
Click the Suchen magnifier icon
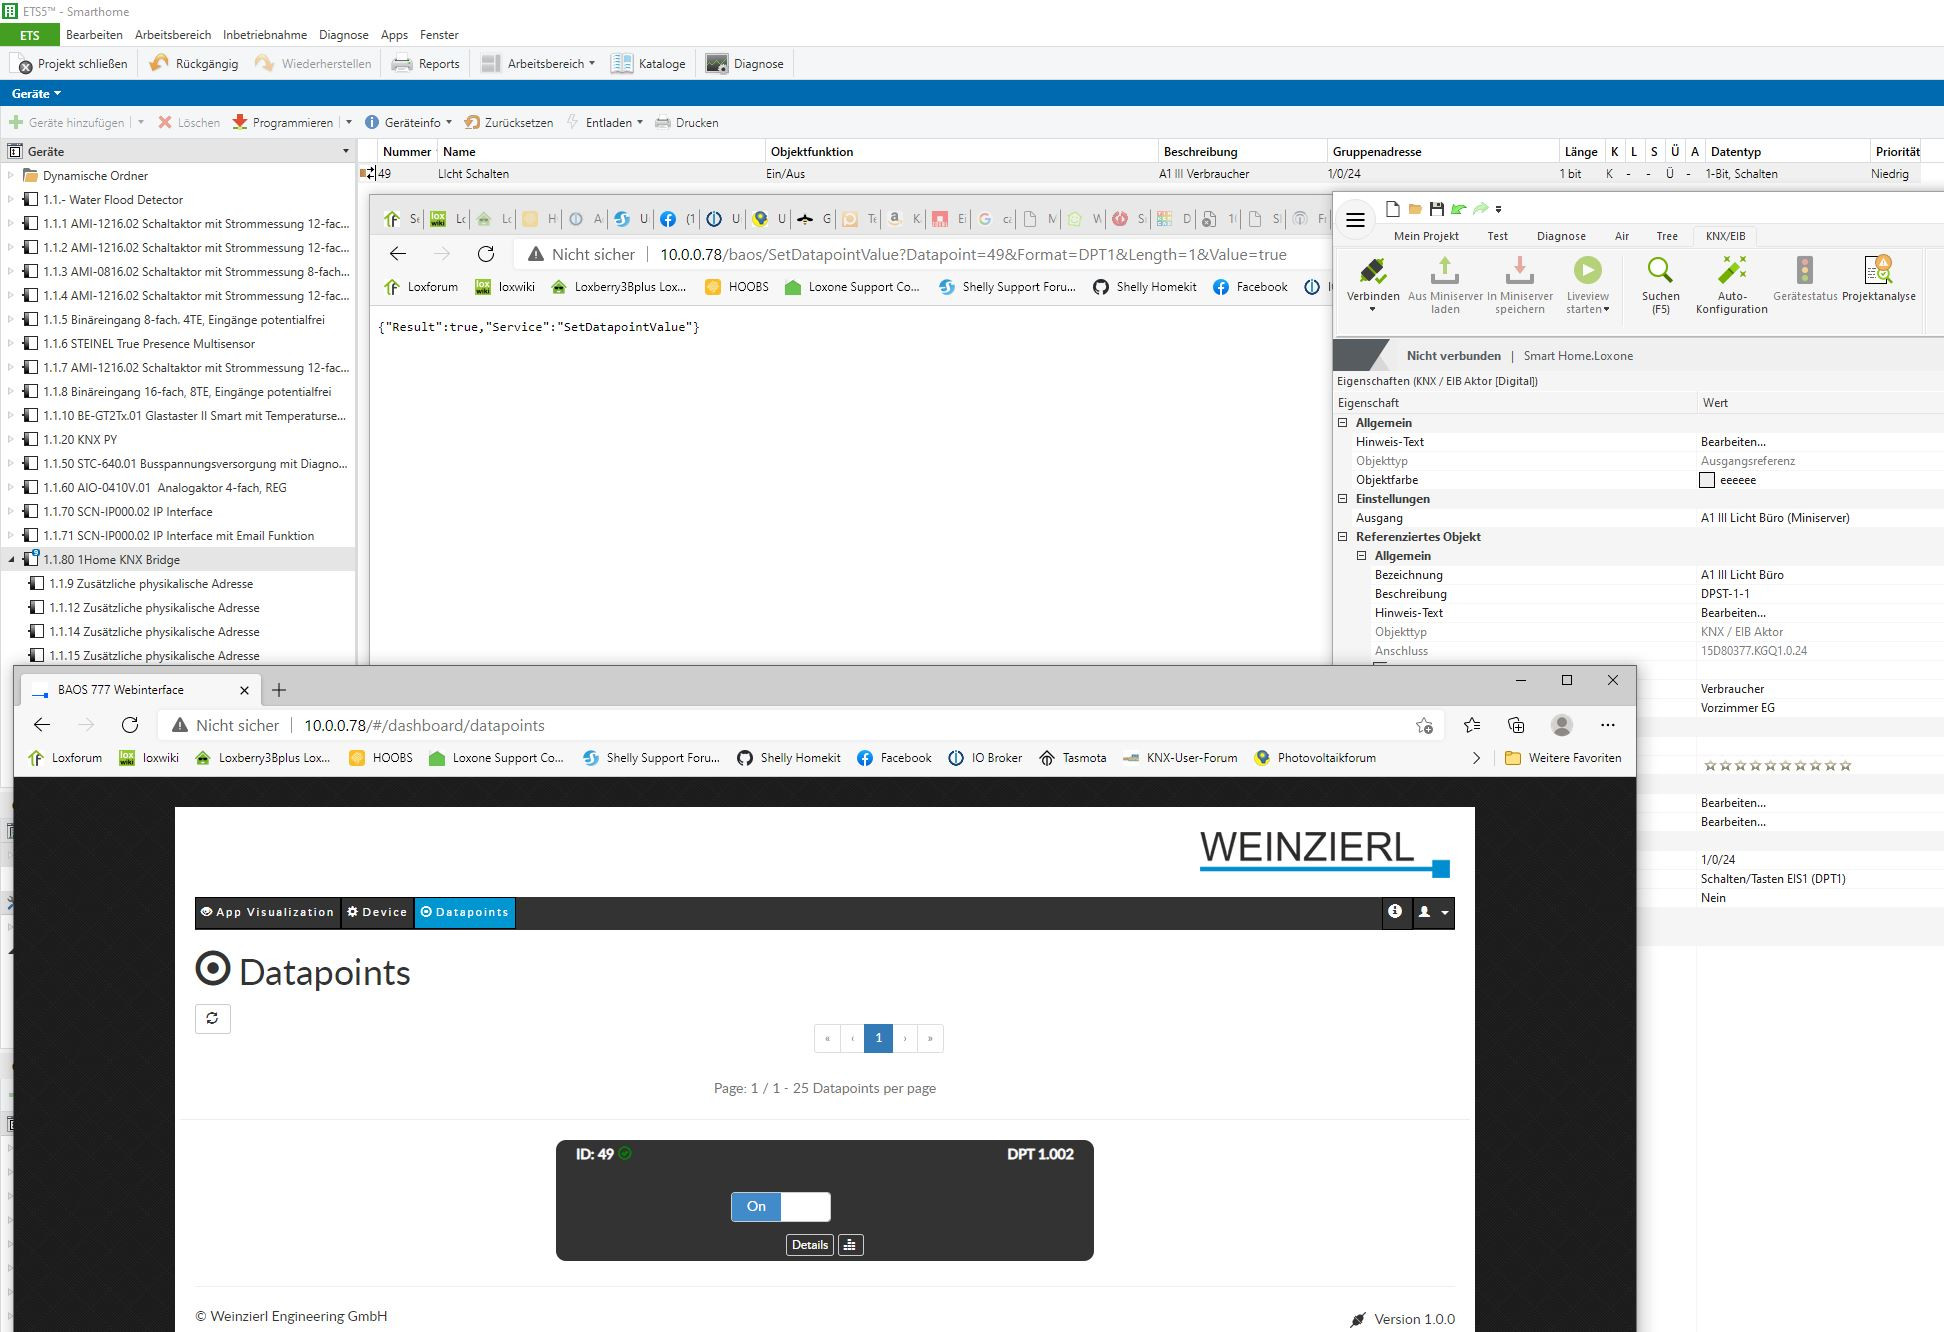(x=1659, y=270)
